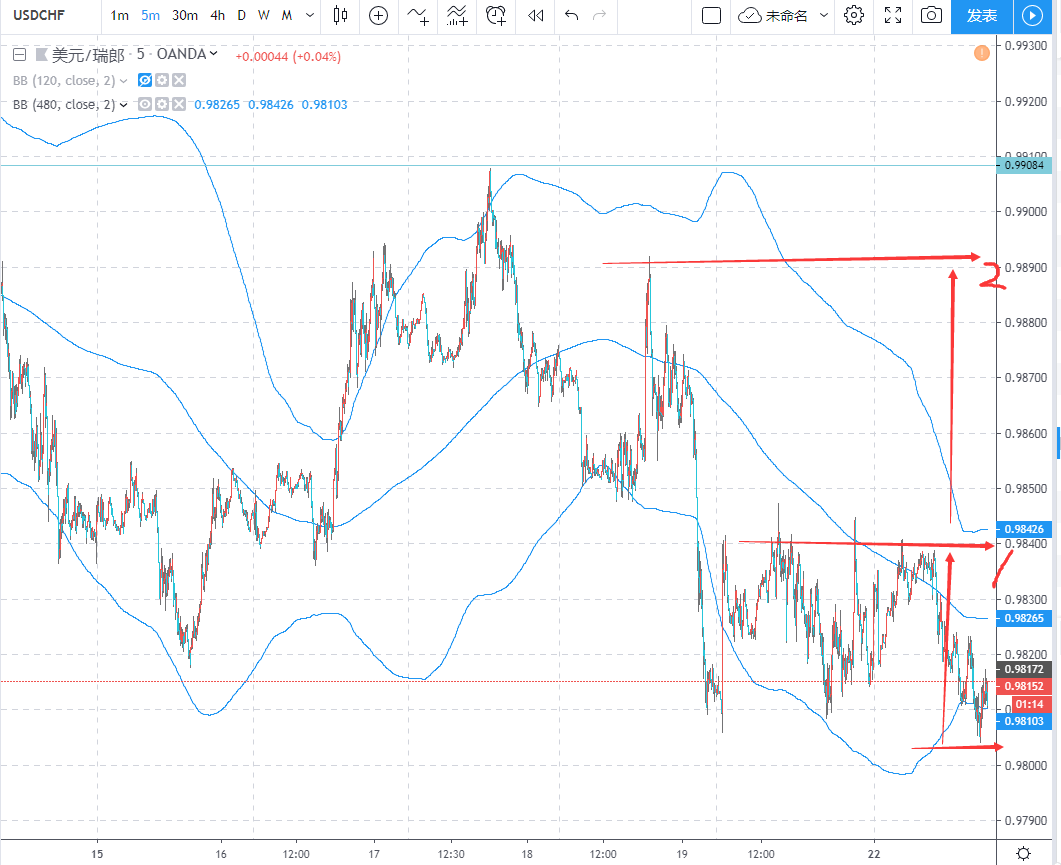The width and height of the screenshot is (1061, 865).
Task: Click the flag icon beside 美元/瑞郎
Action: coord(42,55)
